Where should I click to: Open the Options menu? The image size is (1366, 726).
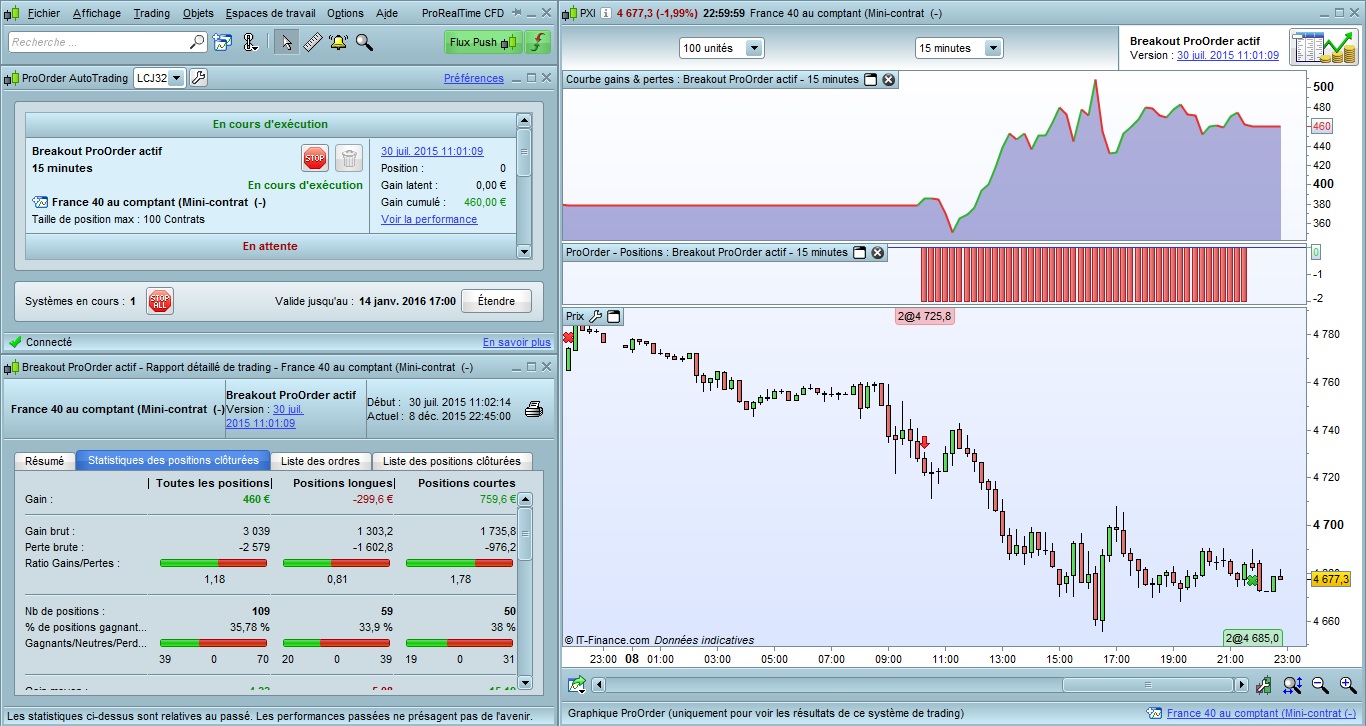(345, 14)
